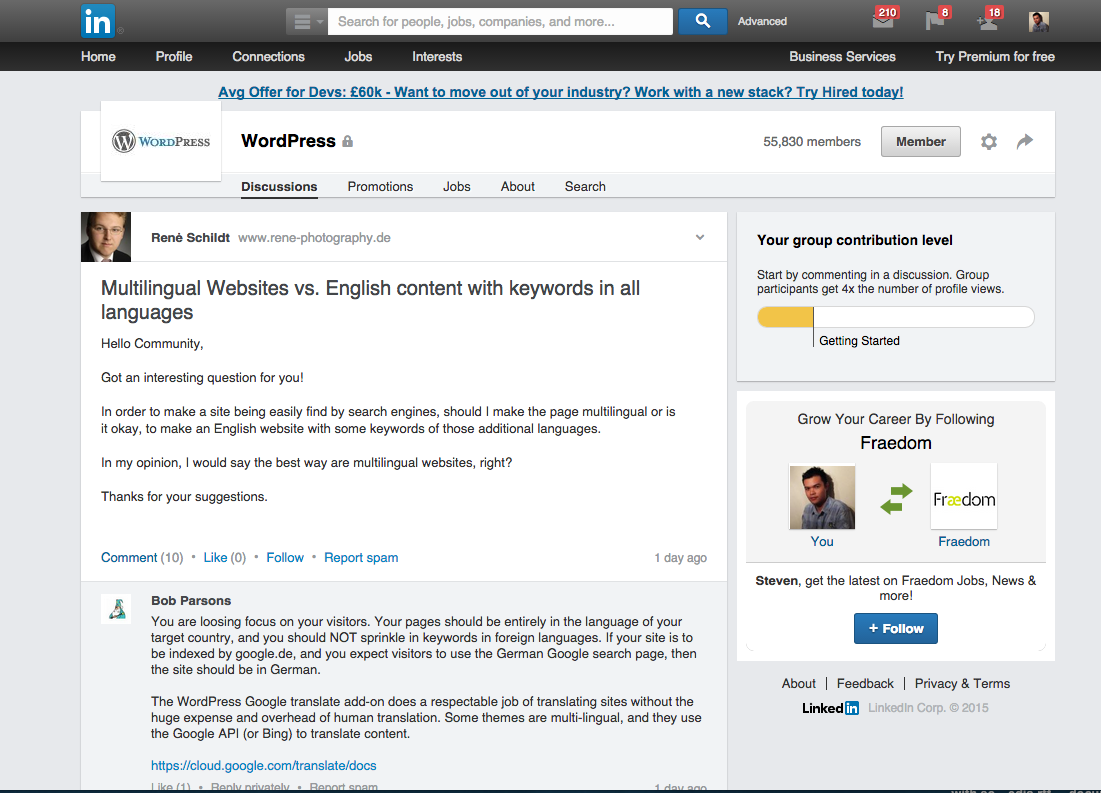
Task: Click the share group arrow icon
Action: (x=1025, y=141)
